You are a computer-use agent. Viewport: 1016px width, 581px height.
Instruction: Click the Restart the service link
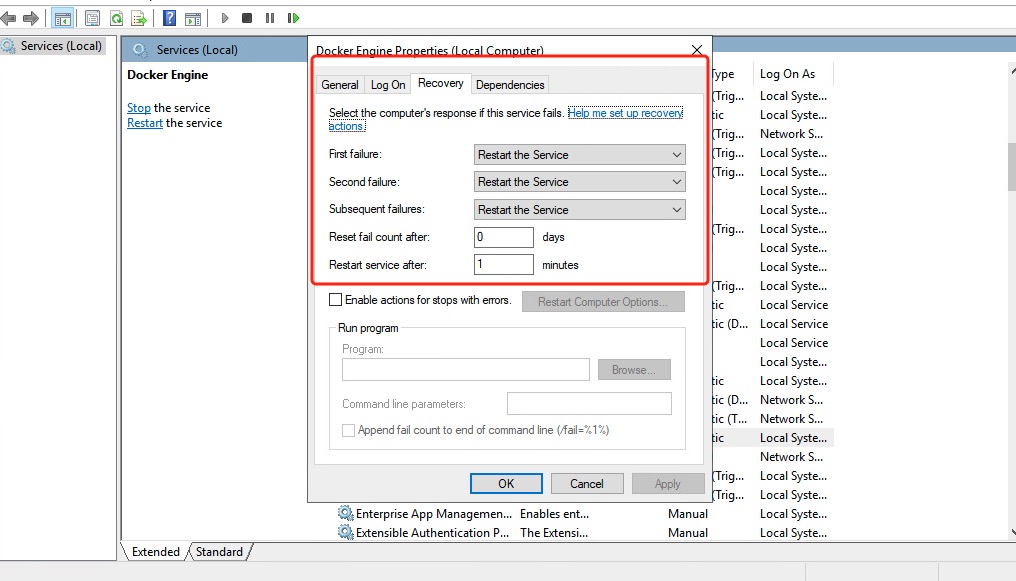145,123
